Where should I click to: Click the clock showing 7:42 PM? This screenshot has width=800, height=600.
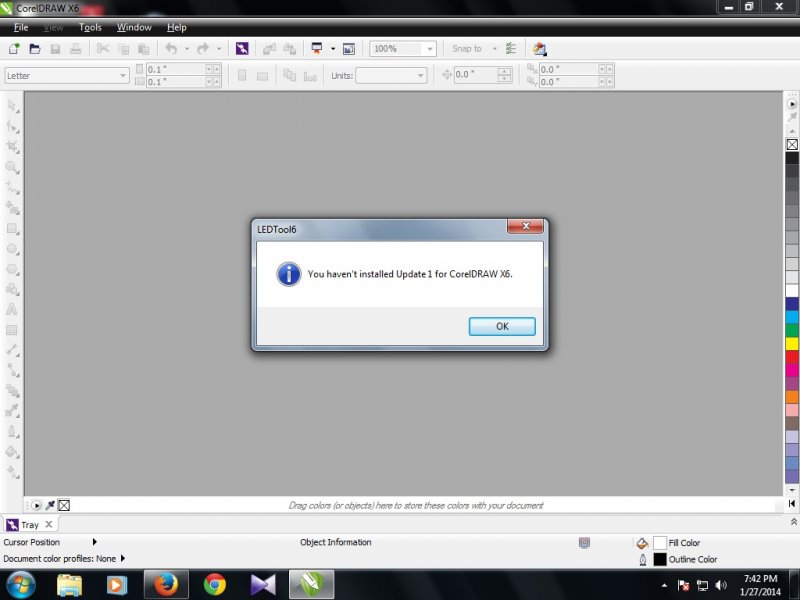coord(760,579)
